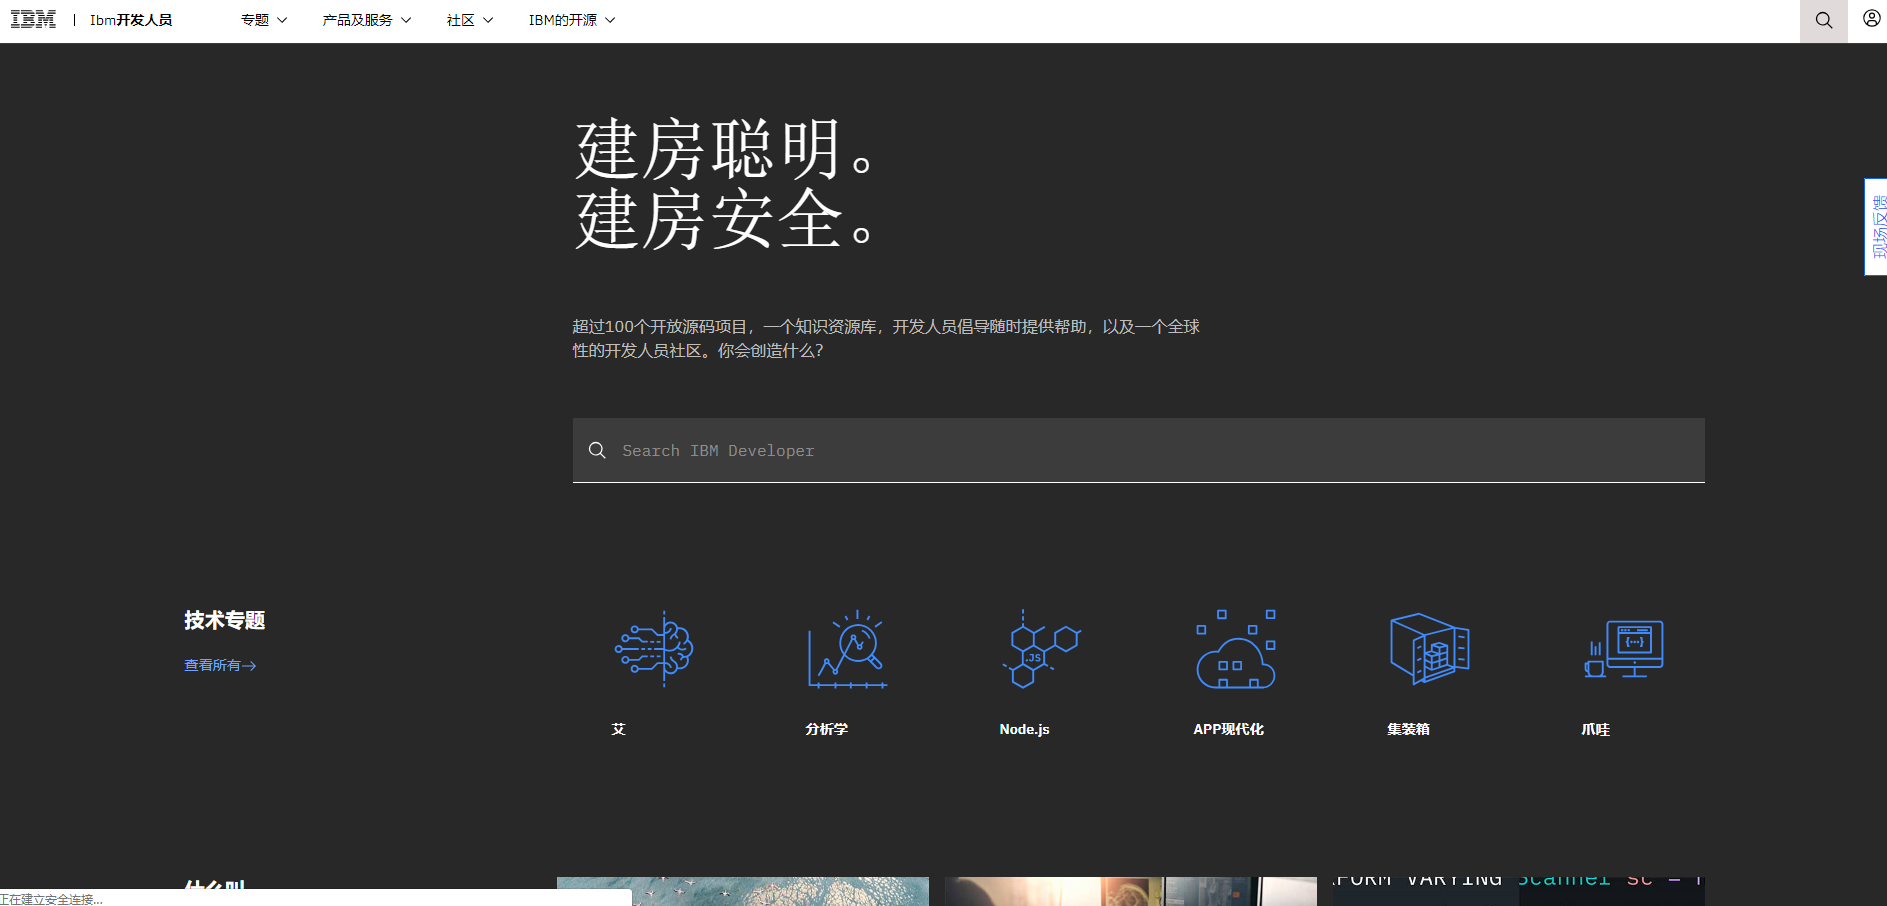The image size is (1887, 906).
Task: Click the IBM logo in header
Action: (x=33, y=20)
